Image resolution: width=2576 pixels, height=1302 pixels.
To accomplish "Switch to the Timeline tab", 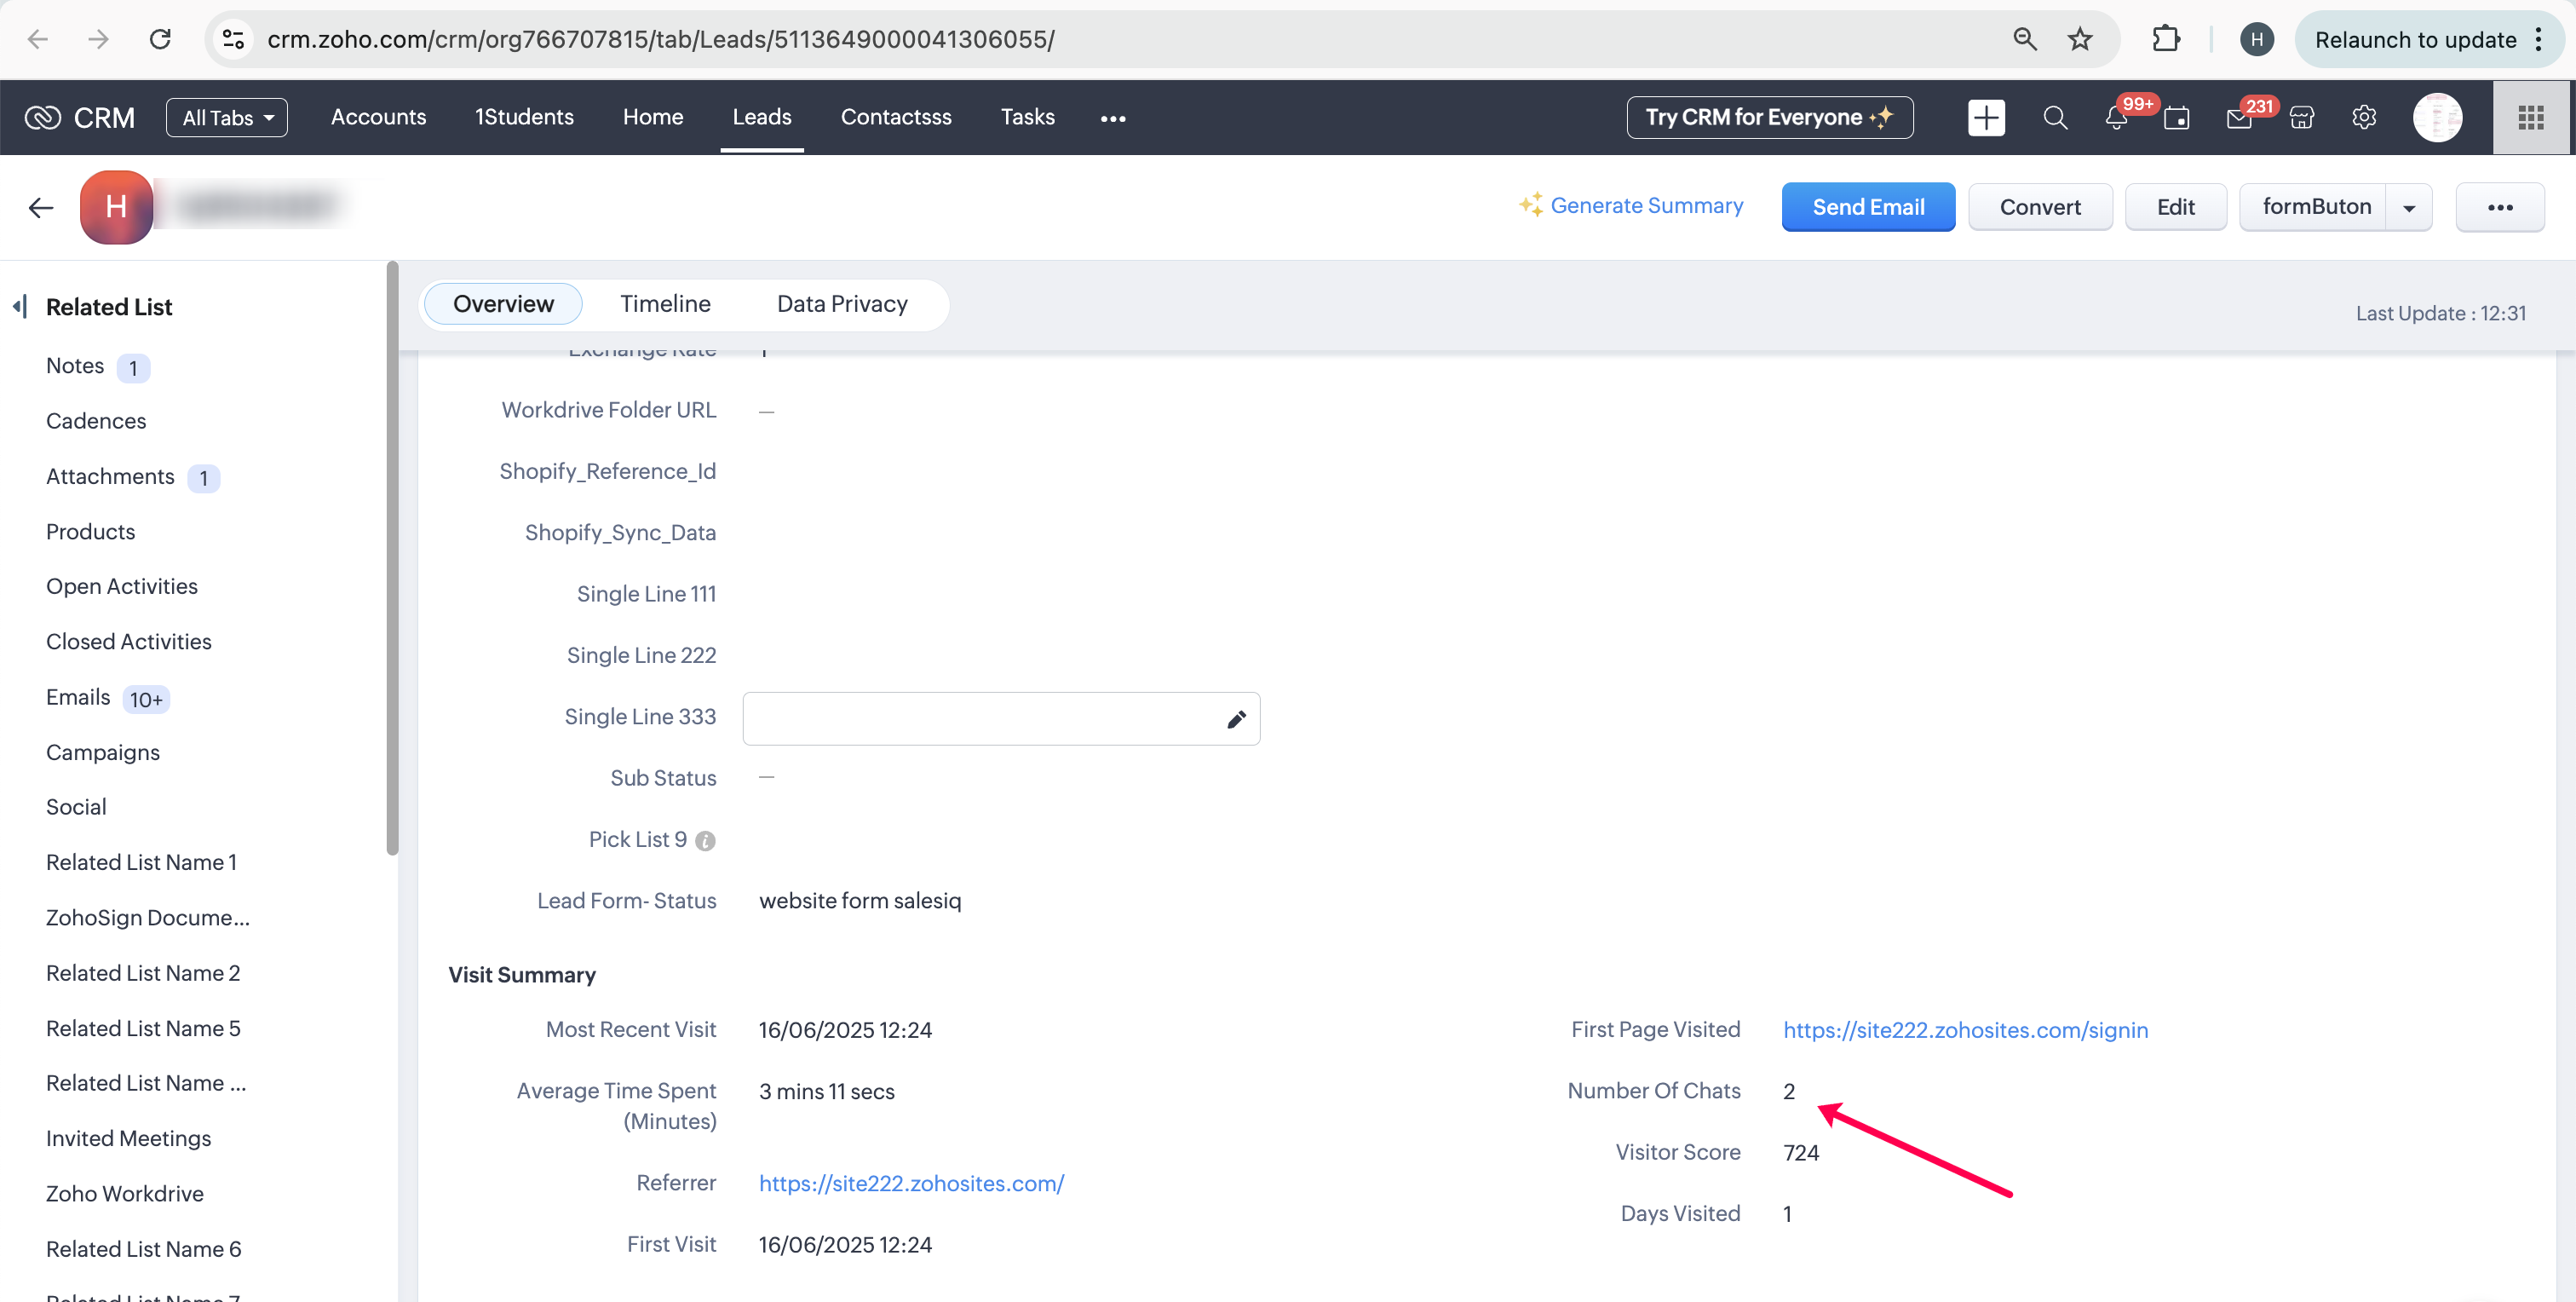I will (x=665, y=304).
